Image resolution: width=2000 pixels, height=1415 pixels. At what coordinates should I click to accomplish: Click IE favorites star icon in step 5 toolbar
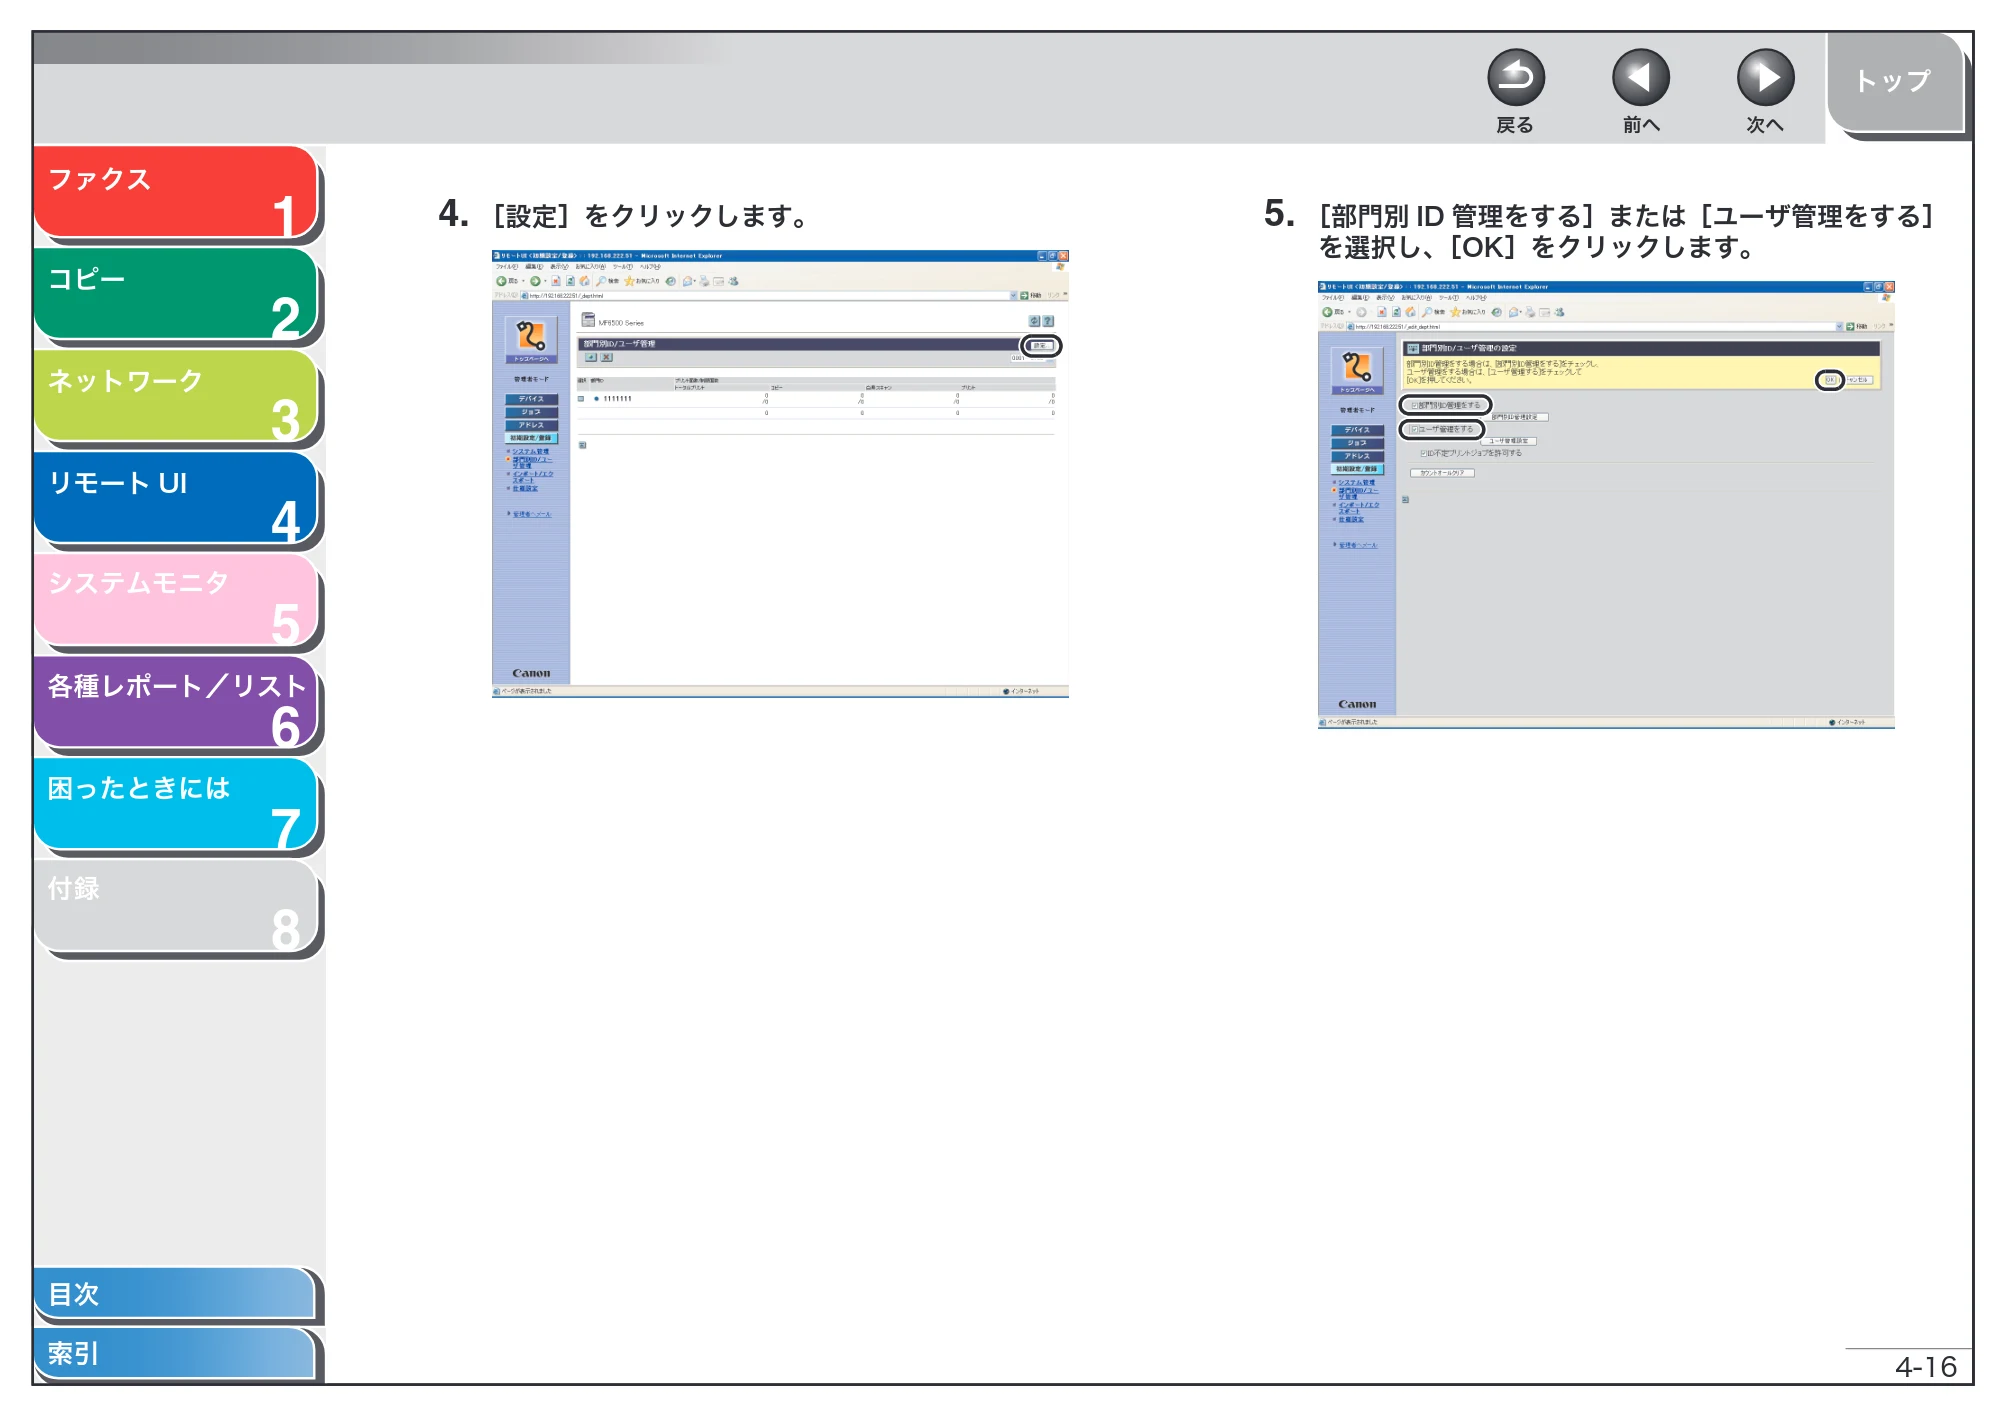1456,312
